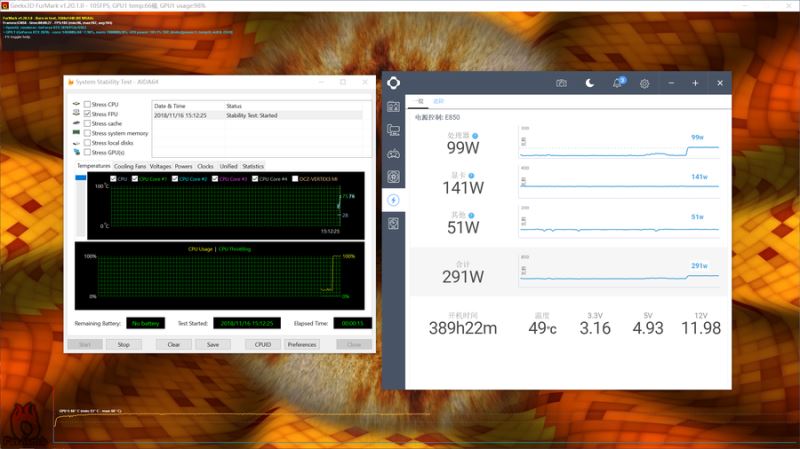Click the 49°C temperature value
This screenshot has height=449, width=800.
point(542,328)
